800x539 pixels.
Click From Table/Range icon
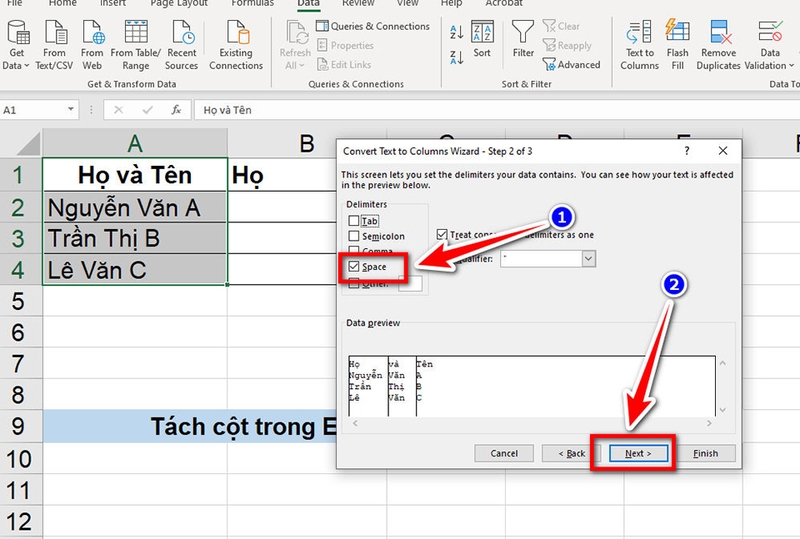pyautogui.click(x=136, y=32)
